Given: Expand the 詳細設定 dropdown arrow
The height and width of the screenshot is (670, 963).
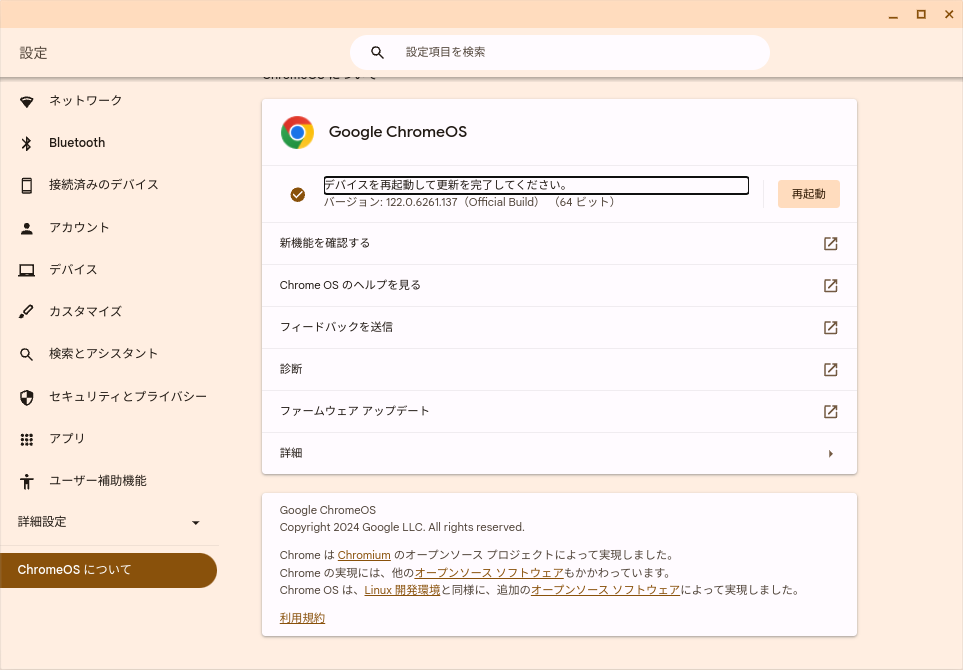Looking at the screenshot, I should [195, 523].
